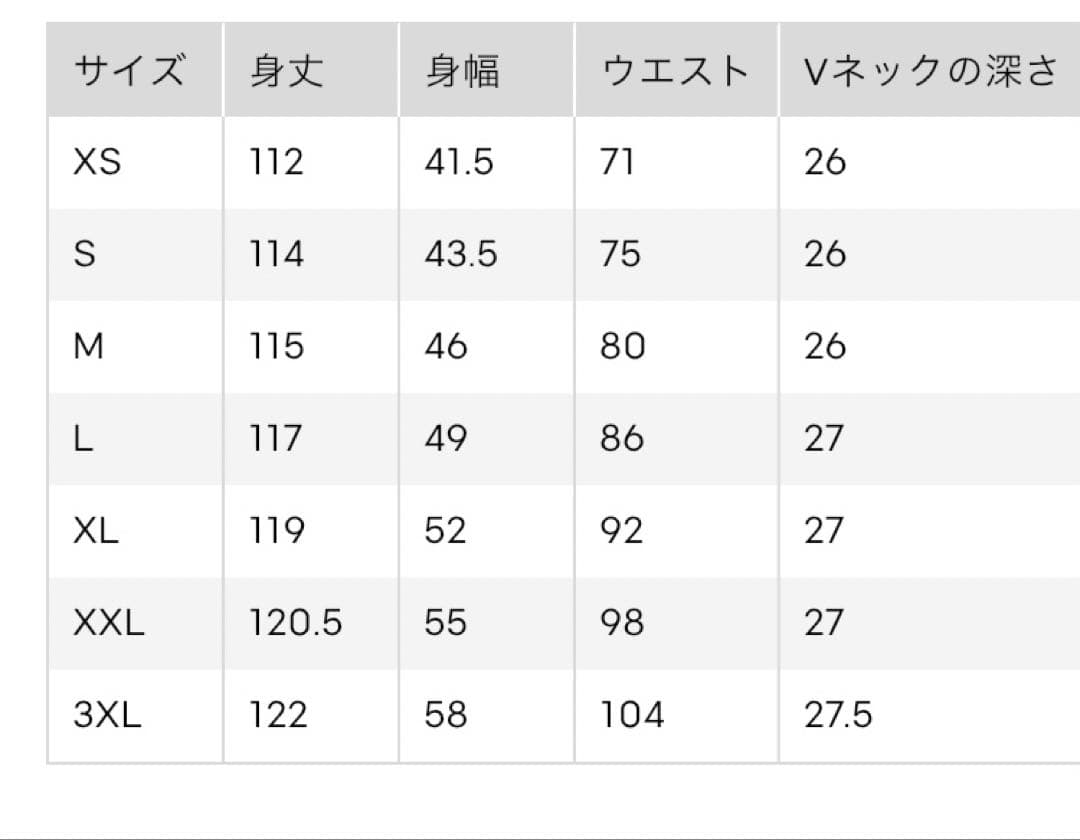Viewport: 1080px width, 840px height.
Task: Click the 49 width cell for L
Action: [x=446, y=438]
